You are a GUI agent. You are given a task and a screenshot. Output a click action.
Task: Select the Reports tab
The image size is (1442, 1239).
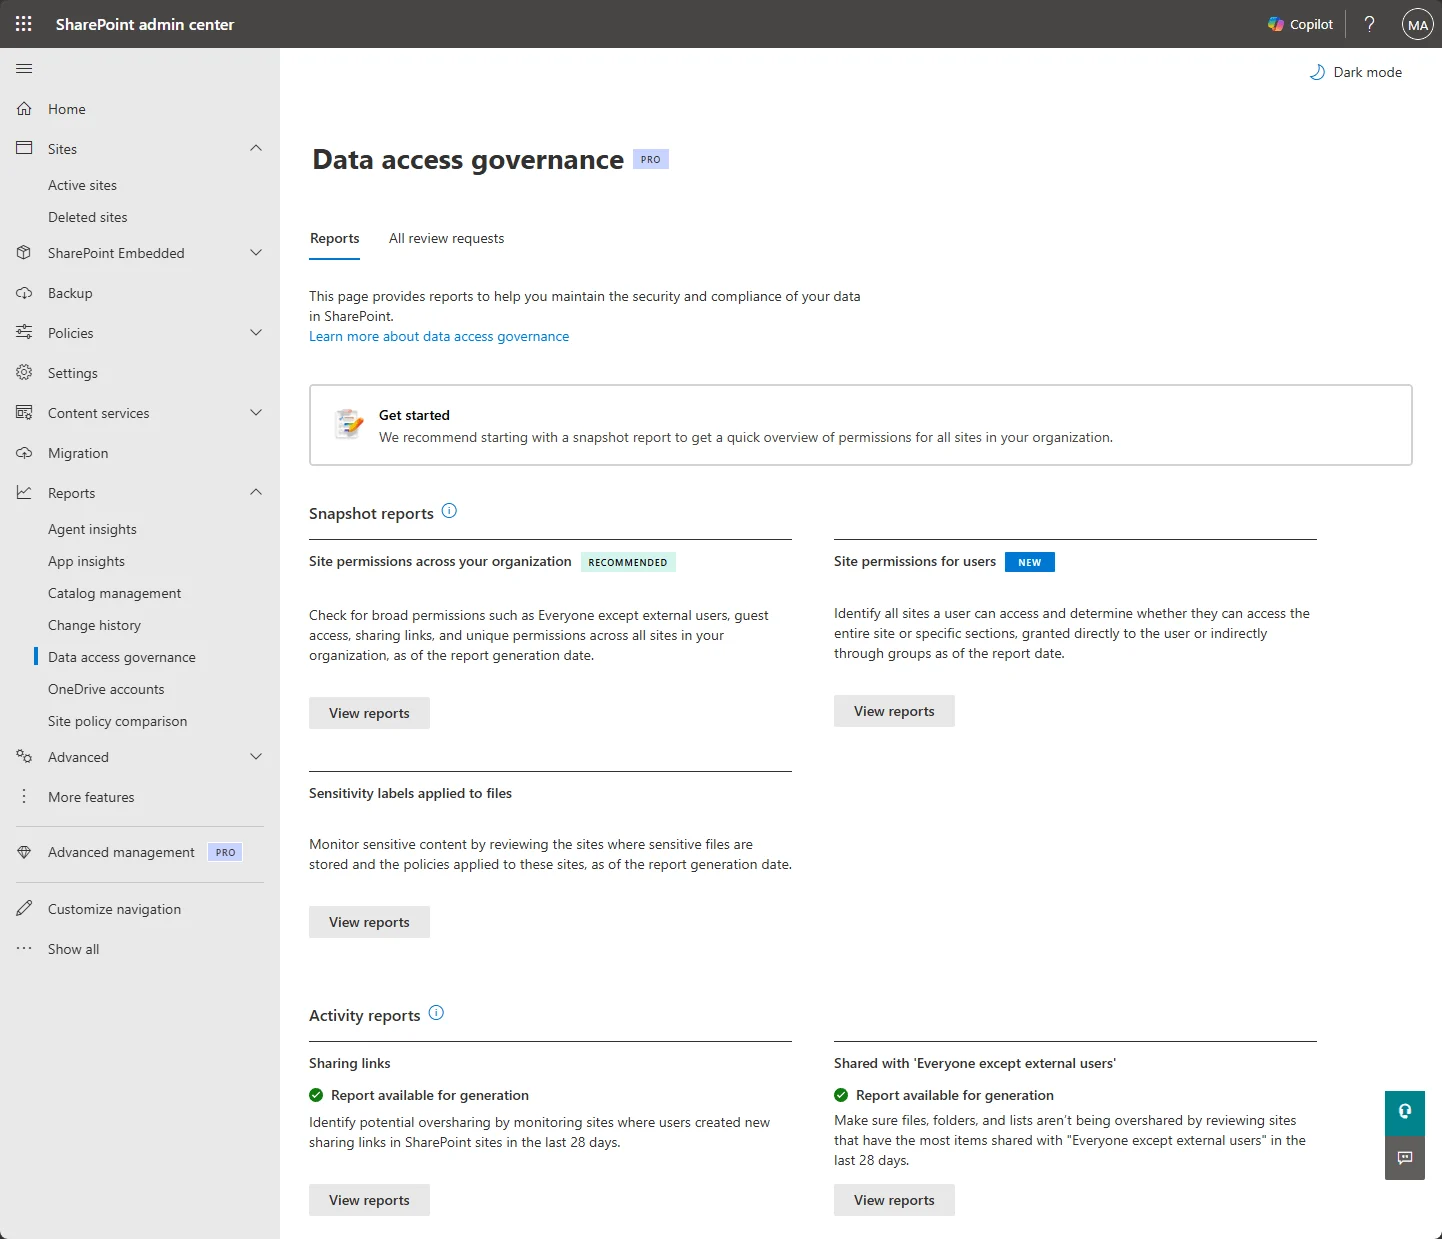tap(334, 239)
